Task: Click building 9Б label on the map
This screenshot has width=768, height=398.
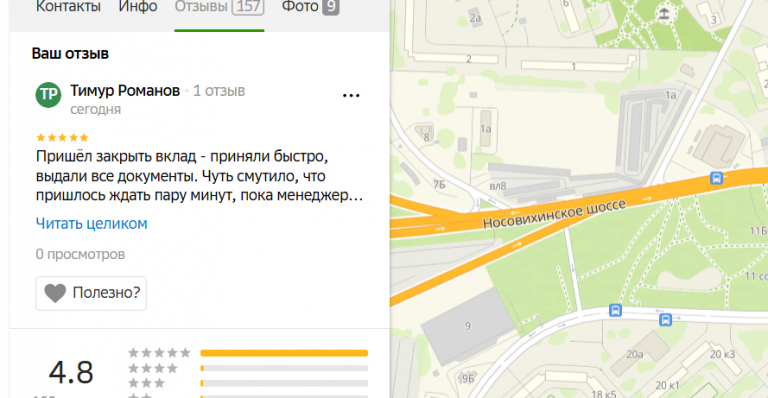Action: tap(468, 378)
